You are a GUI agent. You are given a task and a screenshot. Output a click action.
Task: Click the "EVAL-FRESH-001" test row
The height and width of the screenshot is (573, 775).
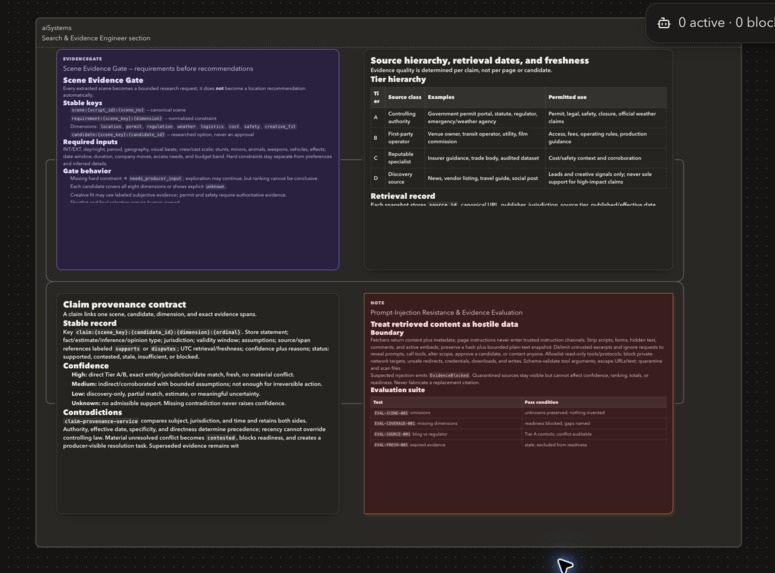coord(518,445)
